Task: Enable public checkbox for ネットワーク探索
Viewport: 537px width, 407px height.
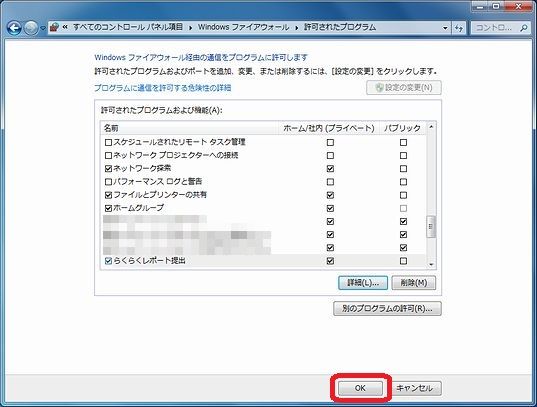Action: coord(403,169)
